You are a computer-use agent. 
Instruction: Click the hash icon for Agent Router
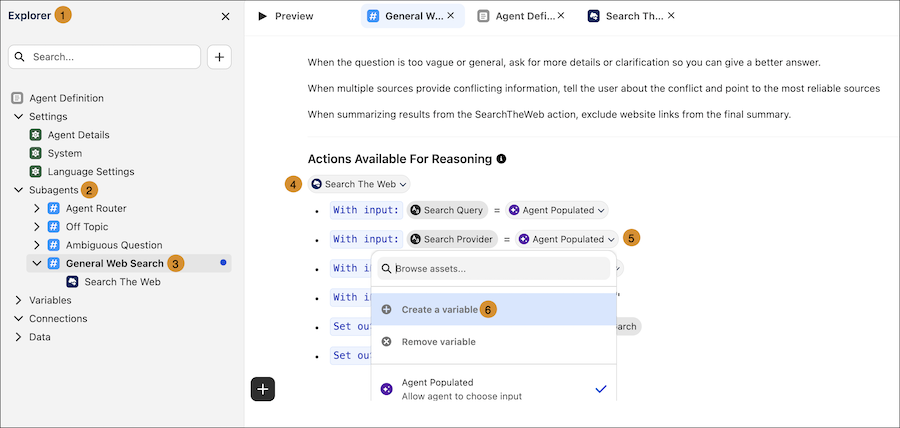click(x=53, y=208)
